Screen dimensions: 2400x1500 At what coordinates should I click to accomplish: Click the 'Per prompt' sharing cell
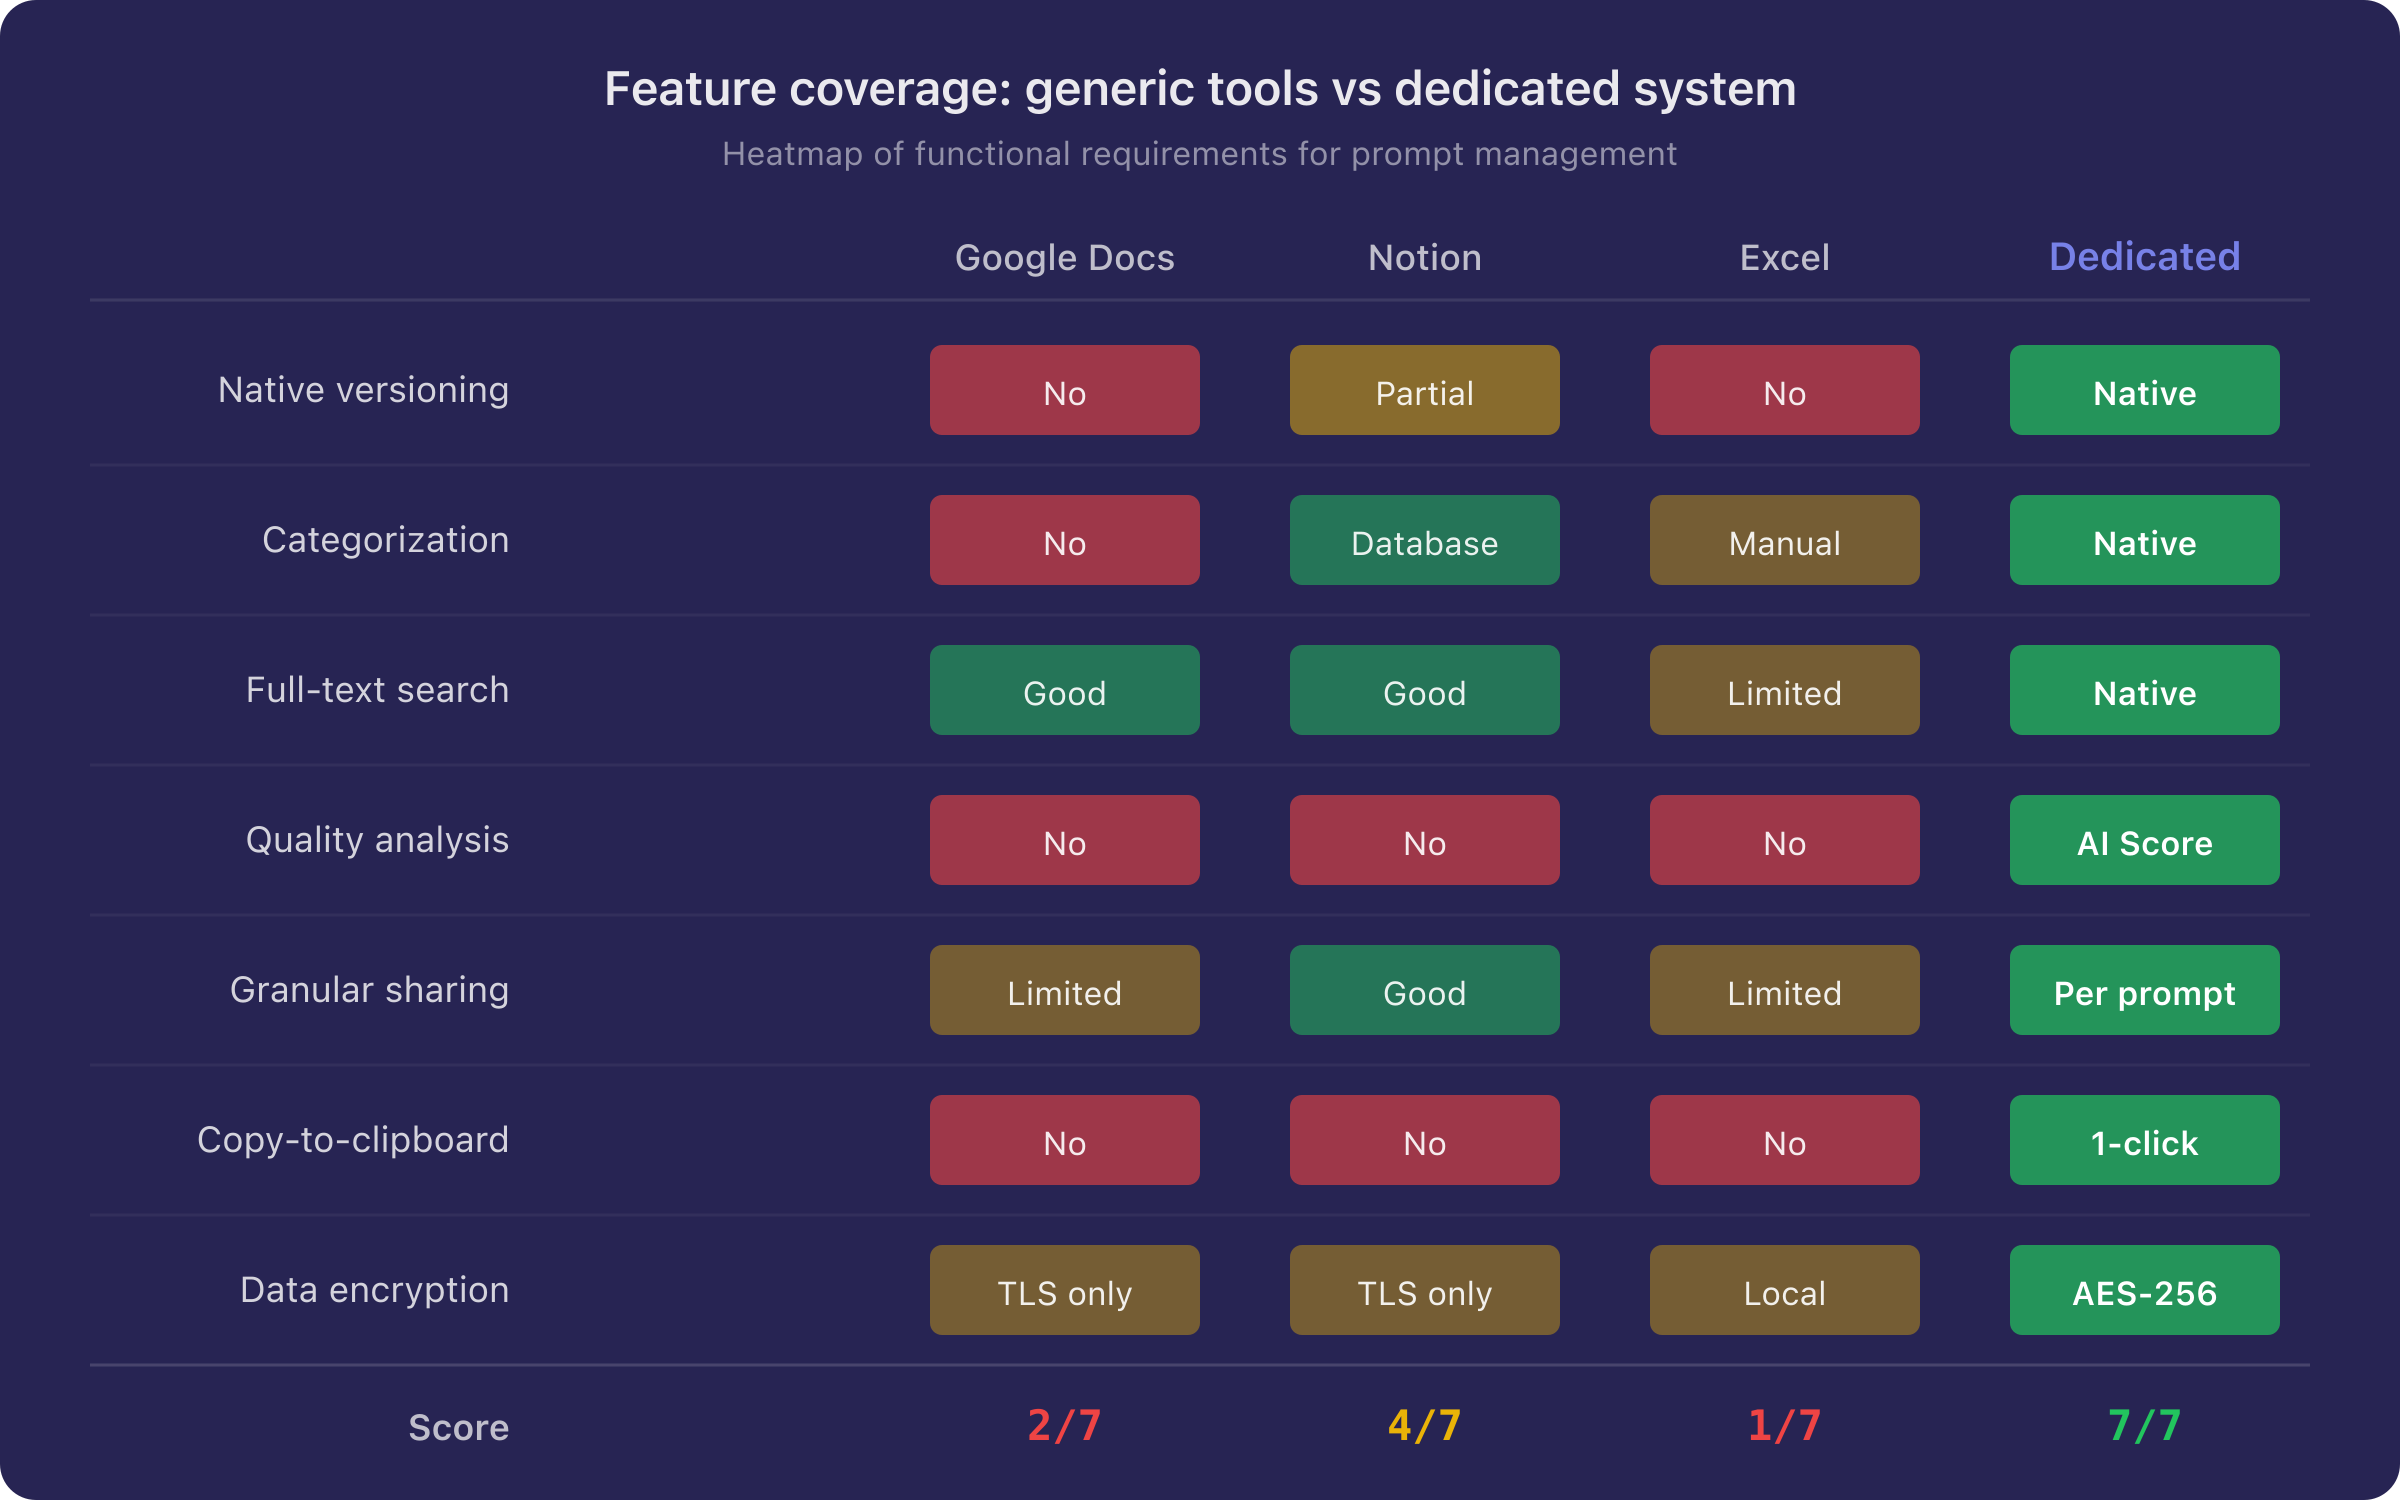tap(2143, 990)
